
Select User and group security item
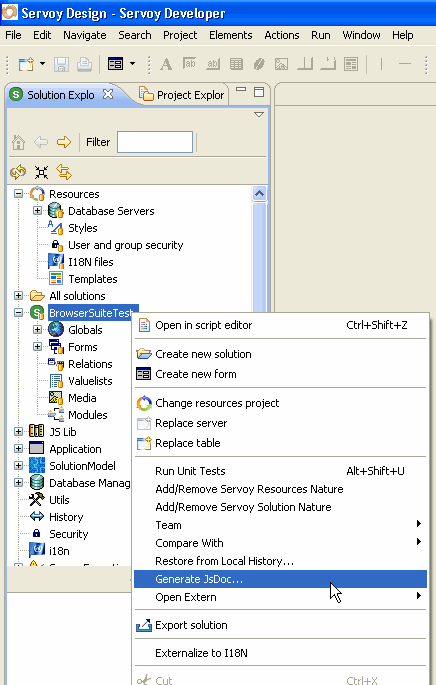pos(125,245)
